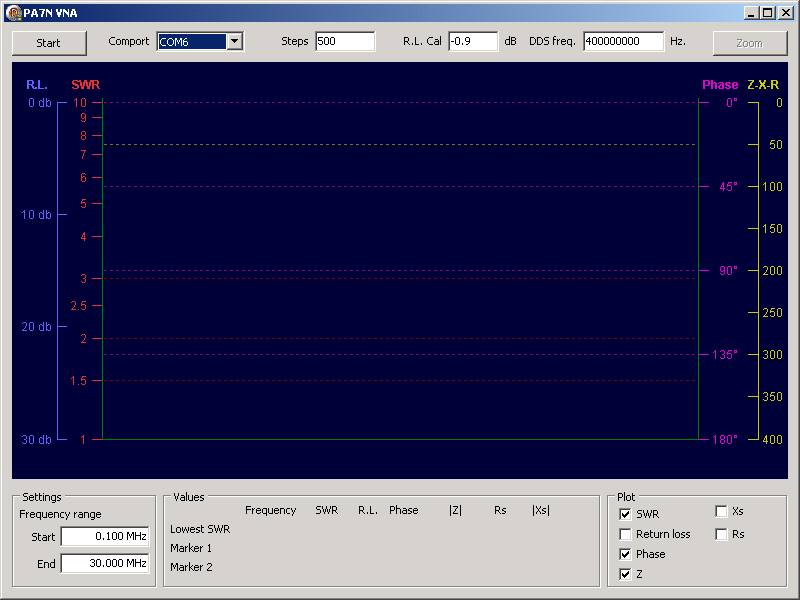Close the PA7N VNA window
The width and height of the screenshot is (800, 600).
785,12
